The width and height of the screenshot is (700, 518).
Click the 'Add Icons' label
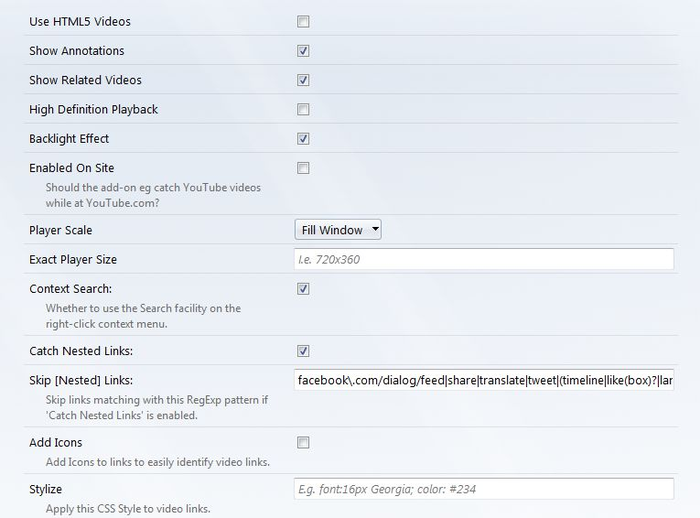tap(56, 443)
